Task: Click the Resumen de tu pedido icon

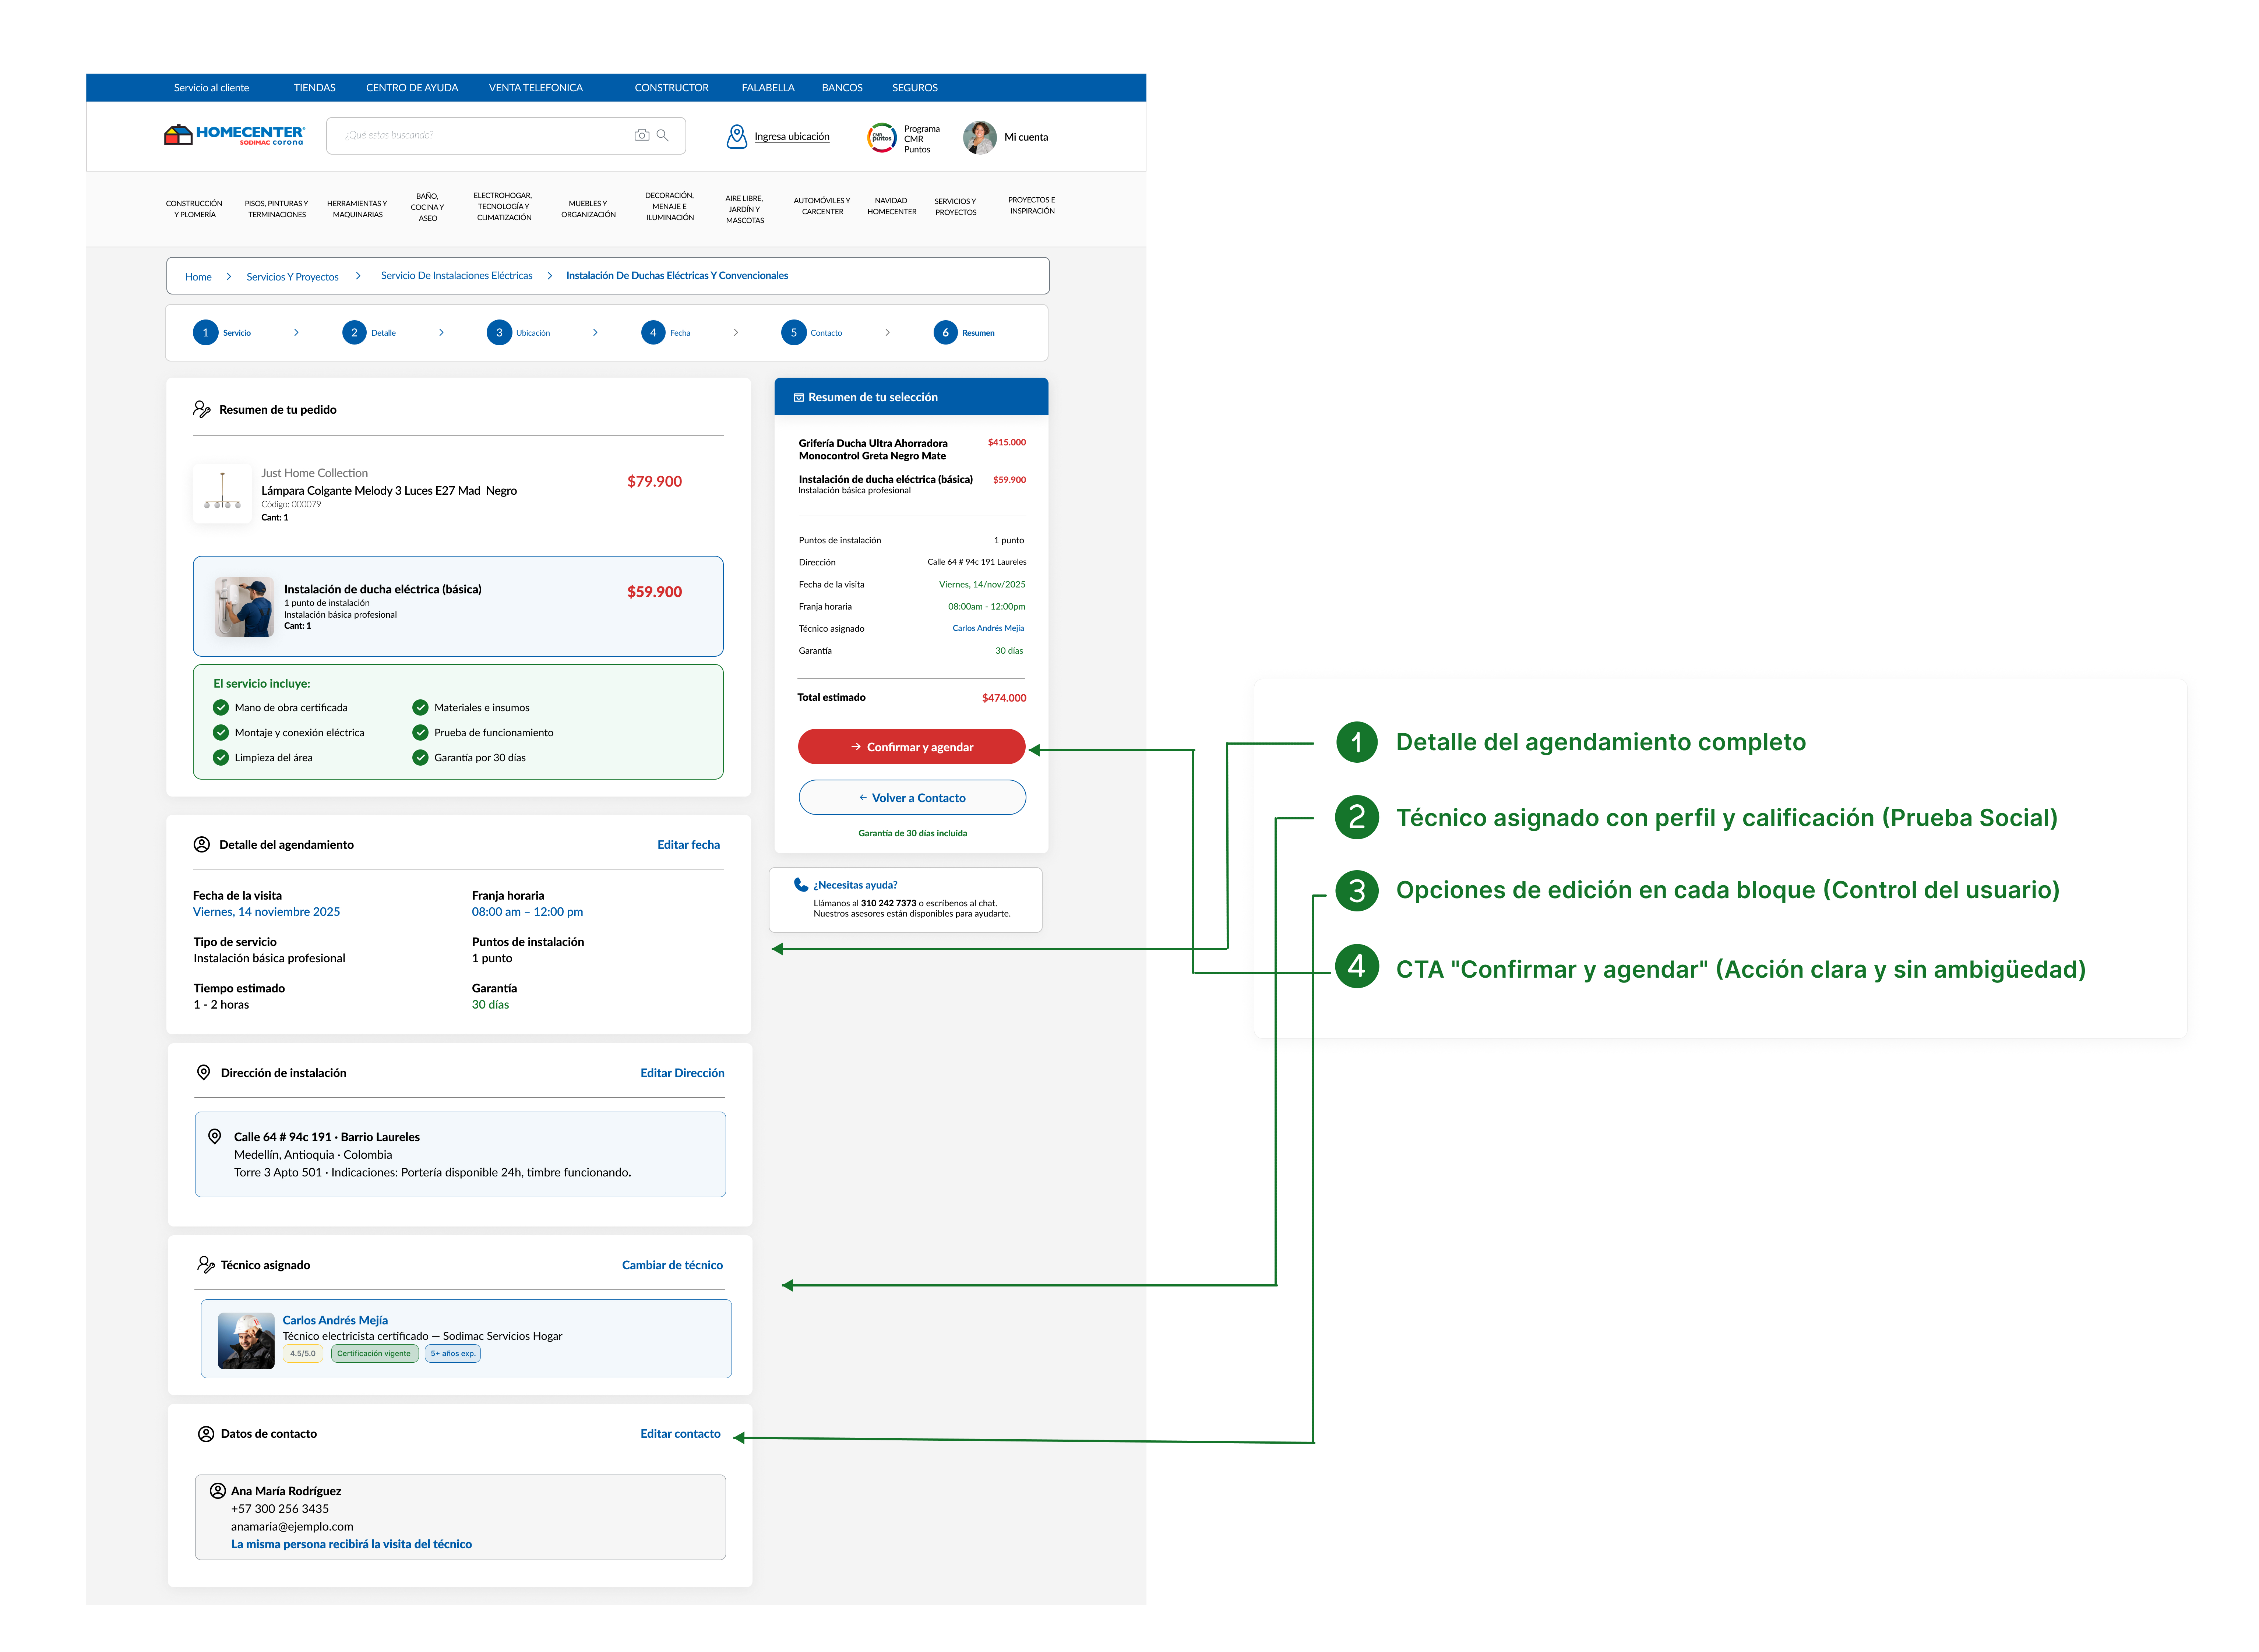Action: coord(202,409)
